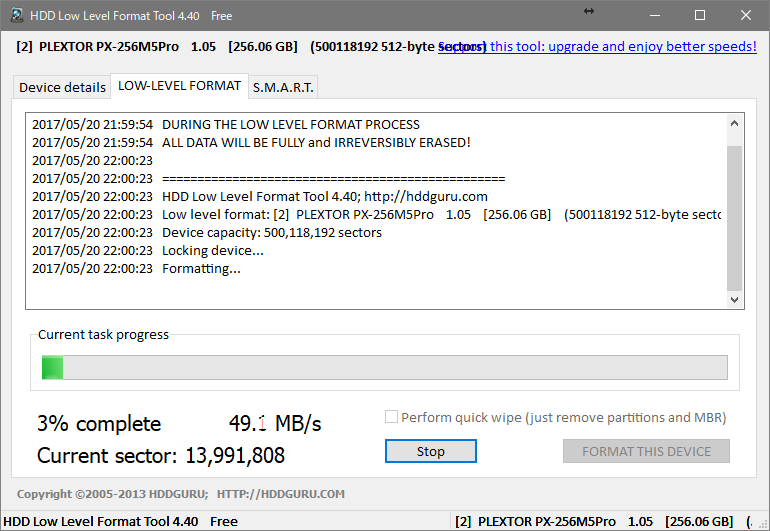
Task: Minimize the HDD Low Level Format window
Action: pos(655,16)
